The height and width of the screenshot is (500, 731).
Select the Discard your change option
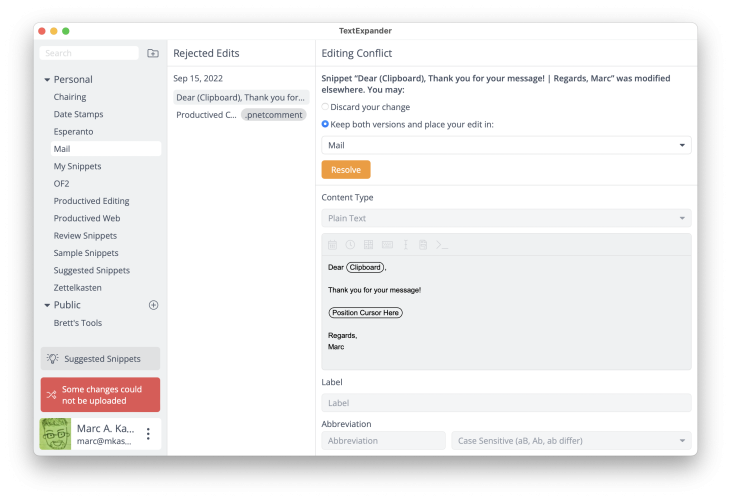[325, 107]
